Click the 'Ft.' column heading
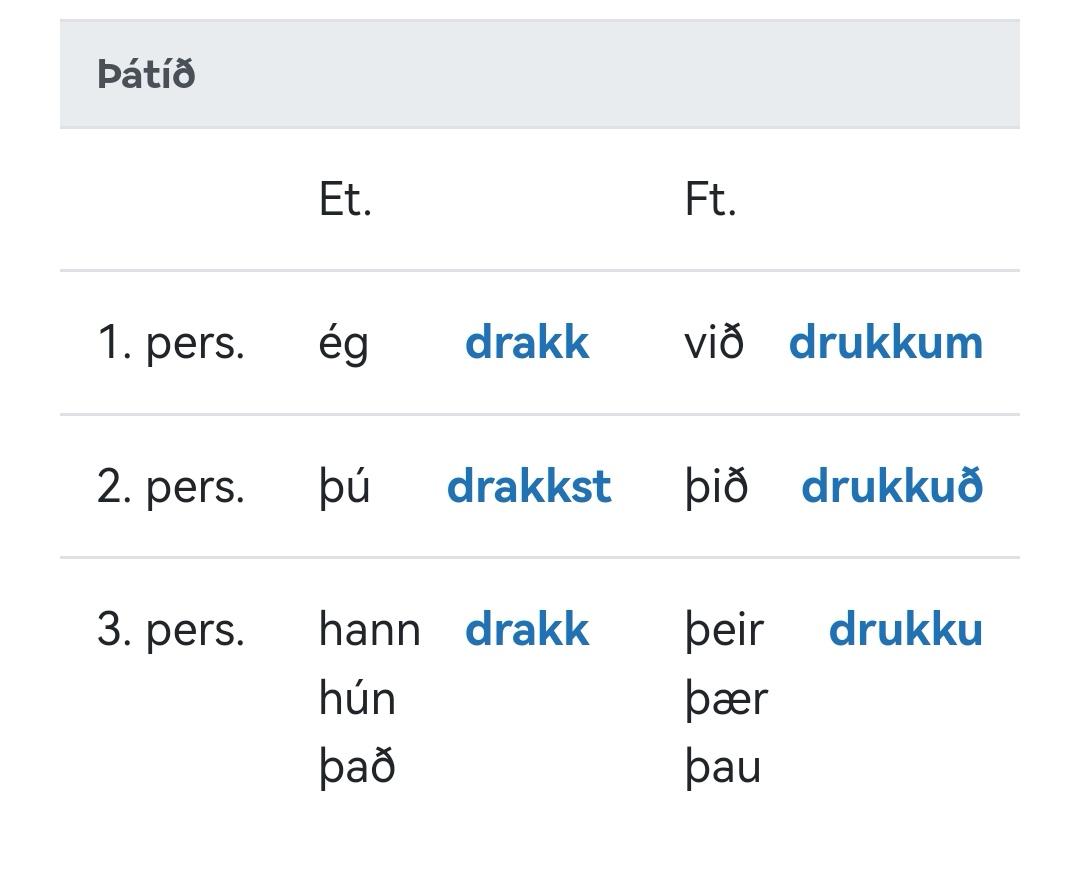This screenshot has width=1080, height=883. point(710,200)
